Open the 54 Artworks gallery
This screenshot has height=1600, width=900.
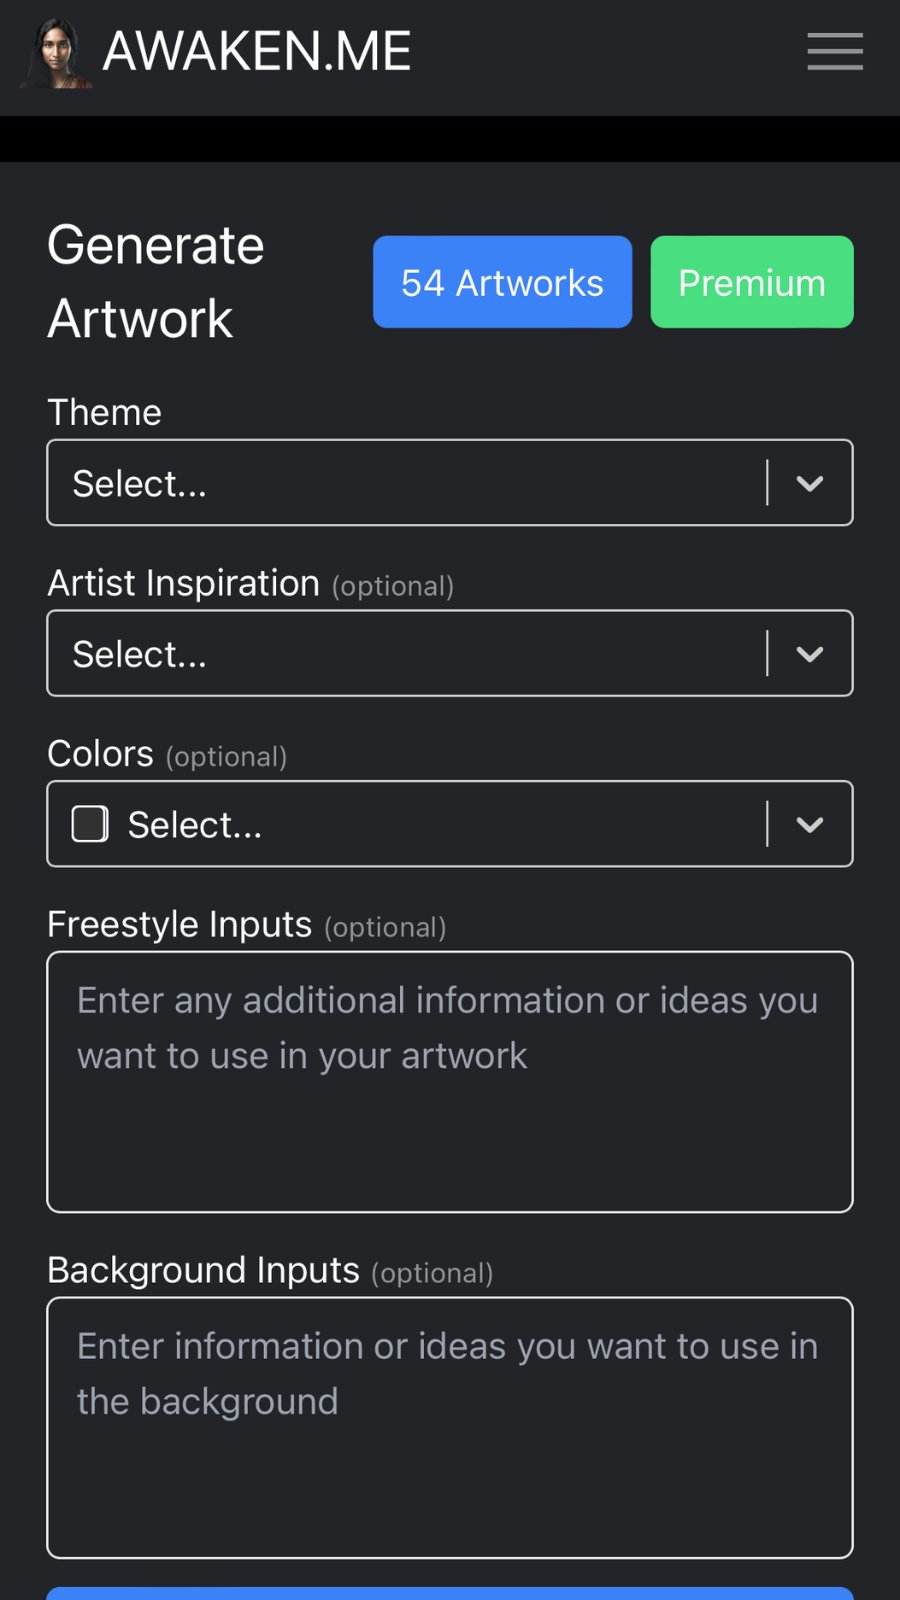click(502, 283)
